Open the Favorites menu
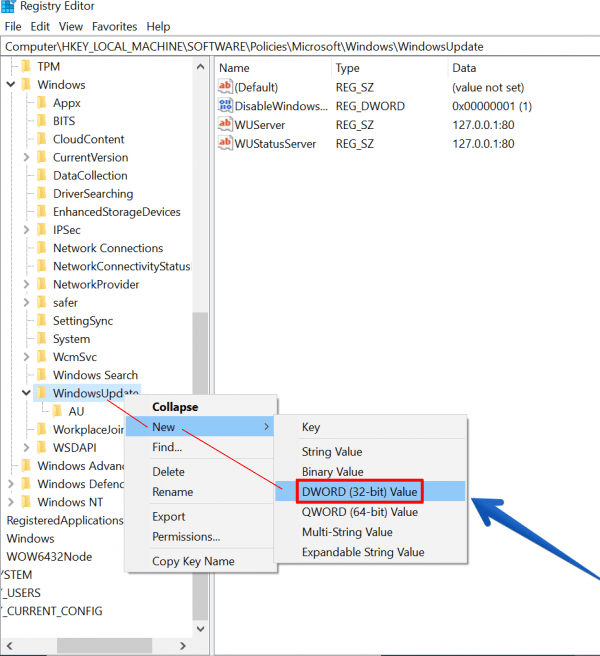 point(115,26)
